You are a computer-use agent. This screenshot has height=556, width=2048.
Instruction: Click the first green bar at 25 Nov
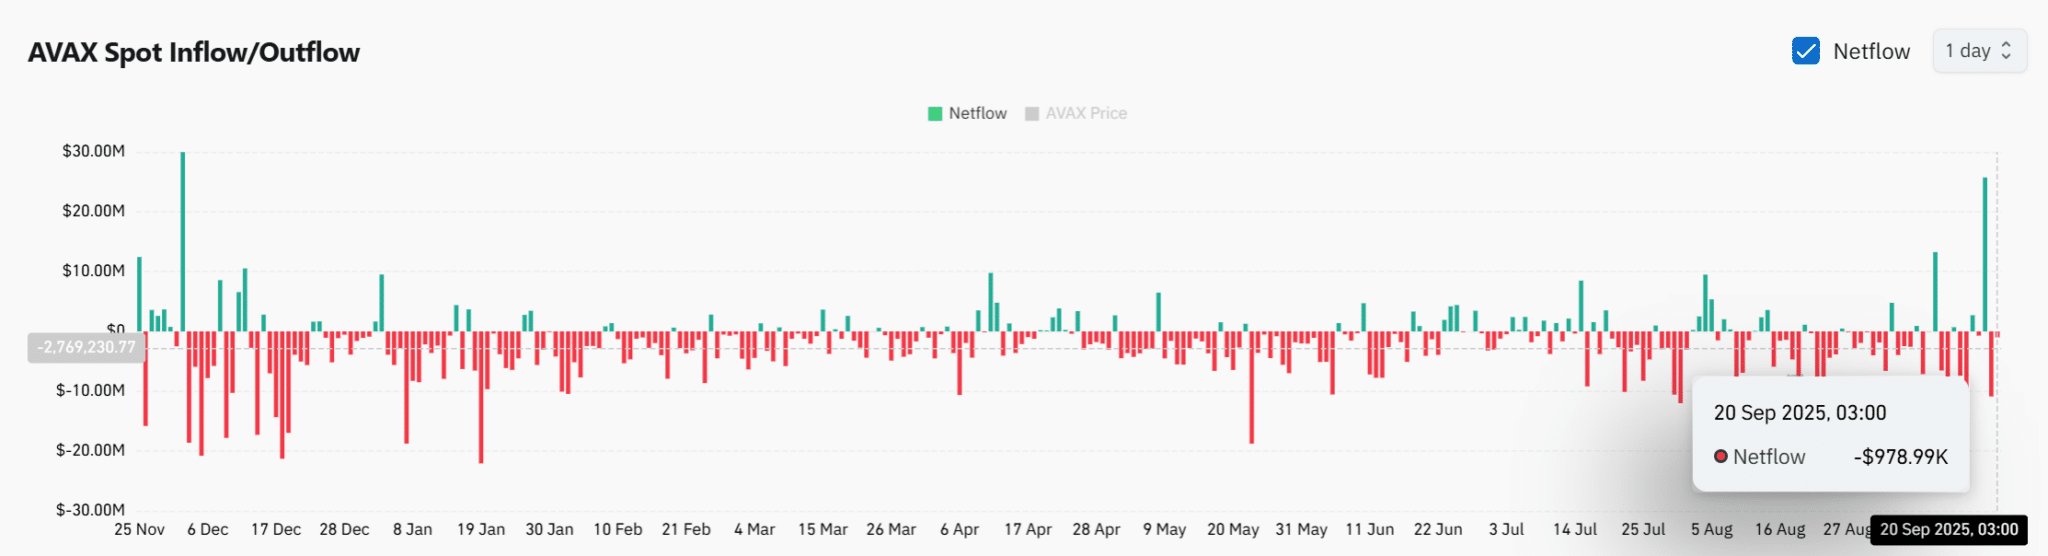point(139,294)
